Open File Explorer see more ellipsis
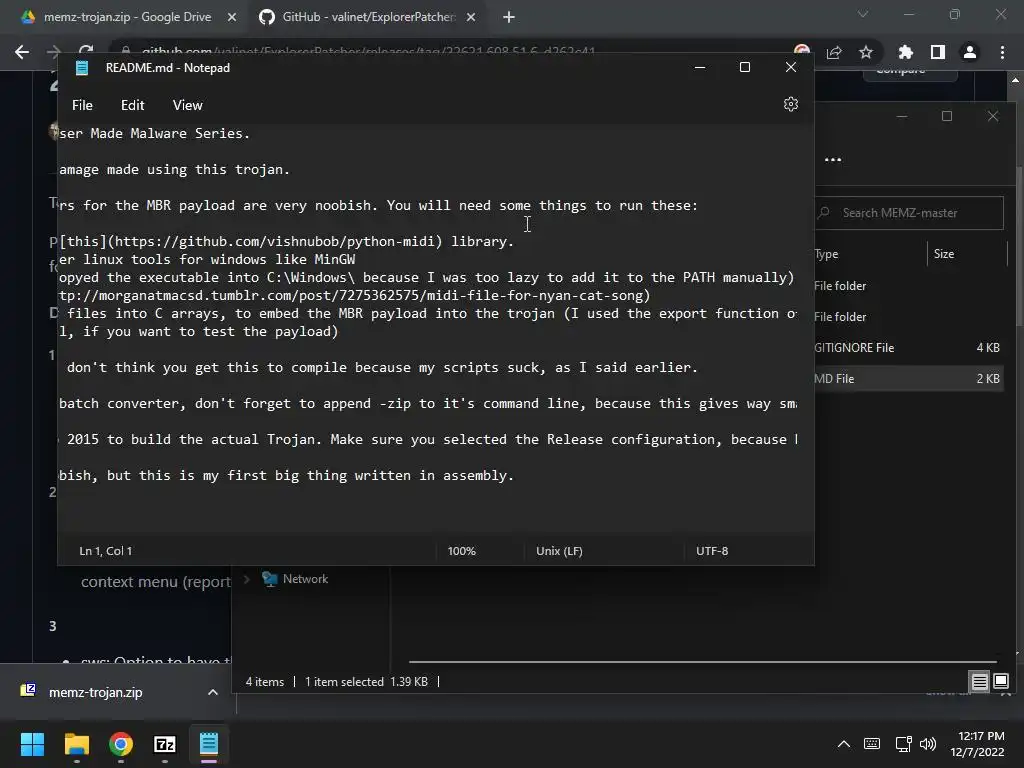Viewport: 1024px width, 768px height. pos(833,159)
